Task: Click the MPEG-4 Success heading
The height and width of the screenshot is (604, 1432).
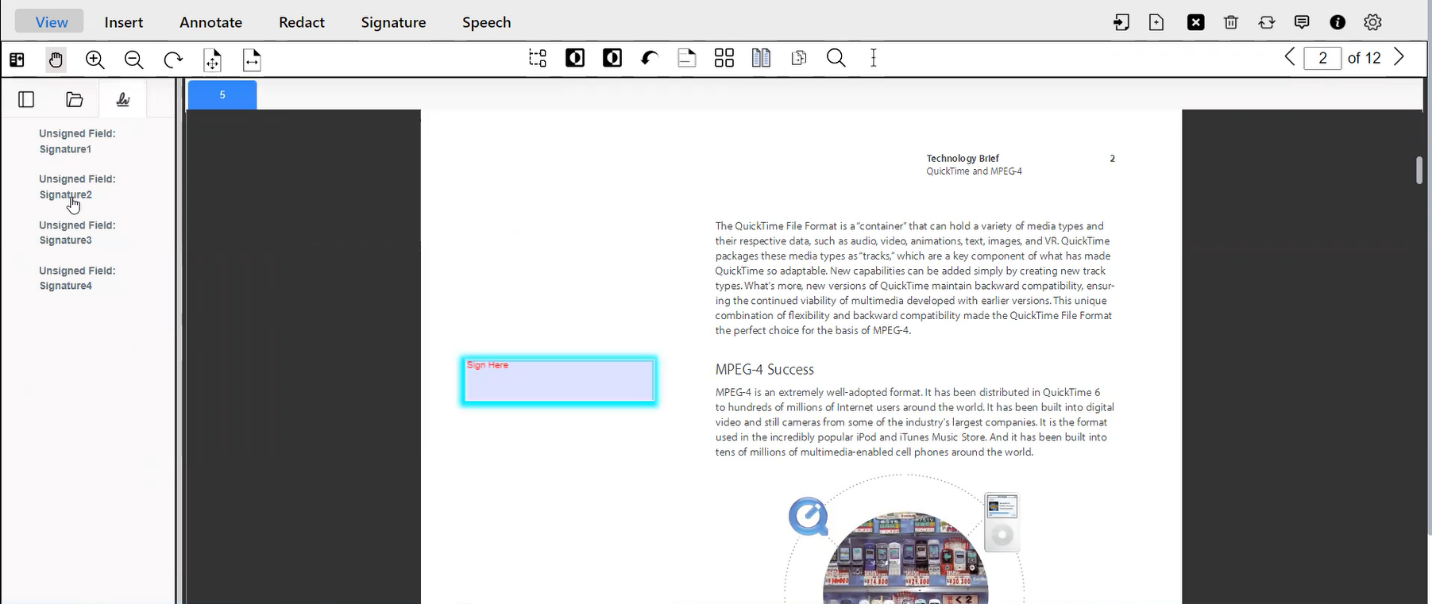Action: 765,369
